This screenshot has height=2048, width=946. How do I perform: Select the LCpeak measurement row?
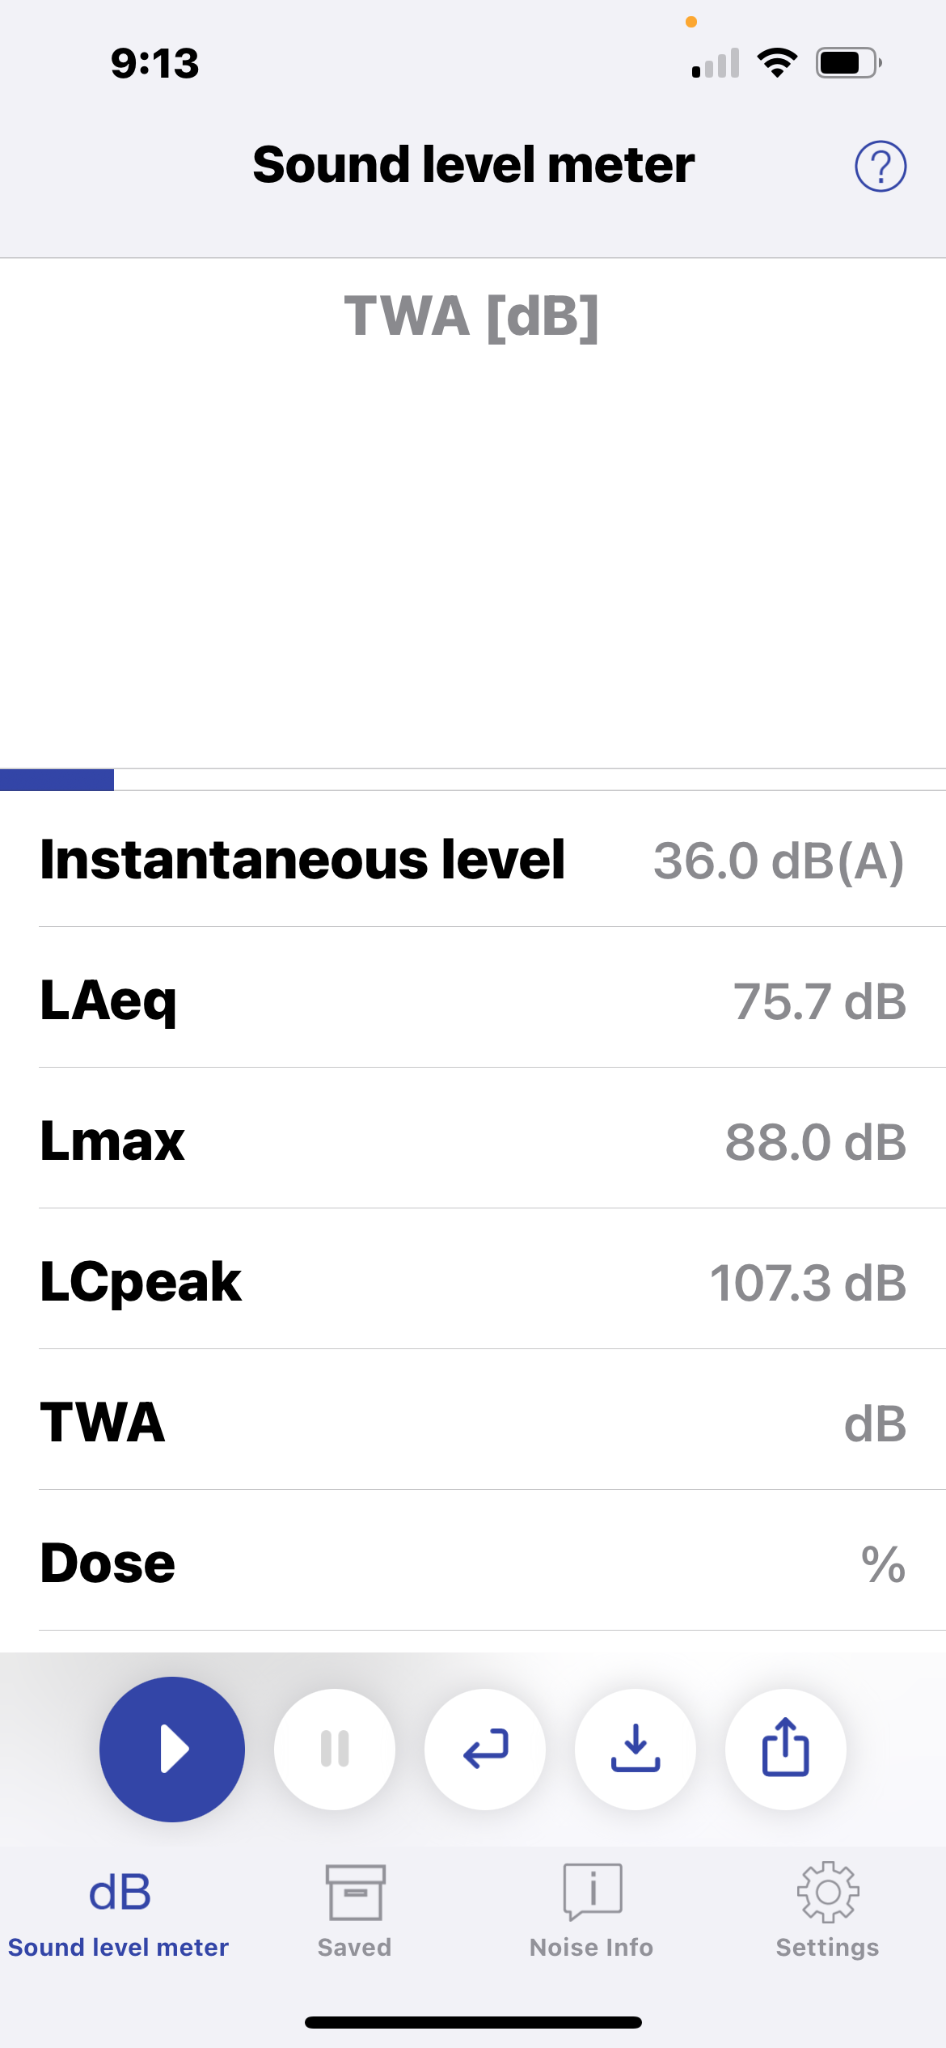(473, 1280)
